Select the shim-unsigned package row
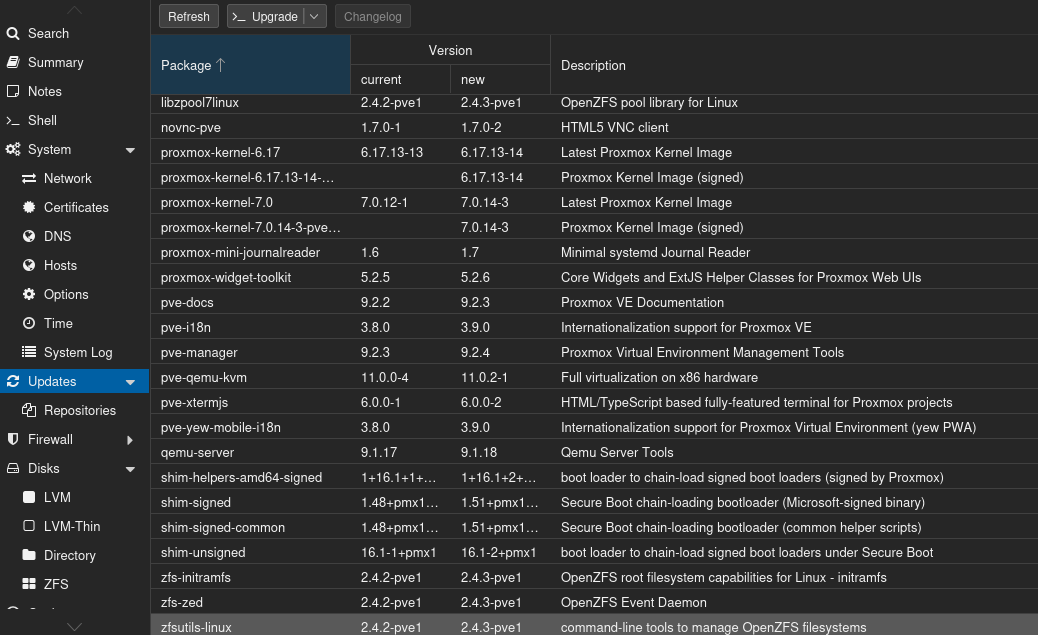Viewport: 1038px width, 635px height. [594, 552]
